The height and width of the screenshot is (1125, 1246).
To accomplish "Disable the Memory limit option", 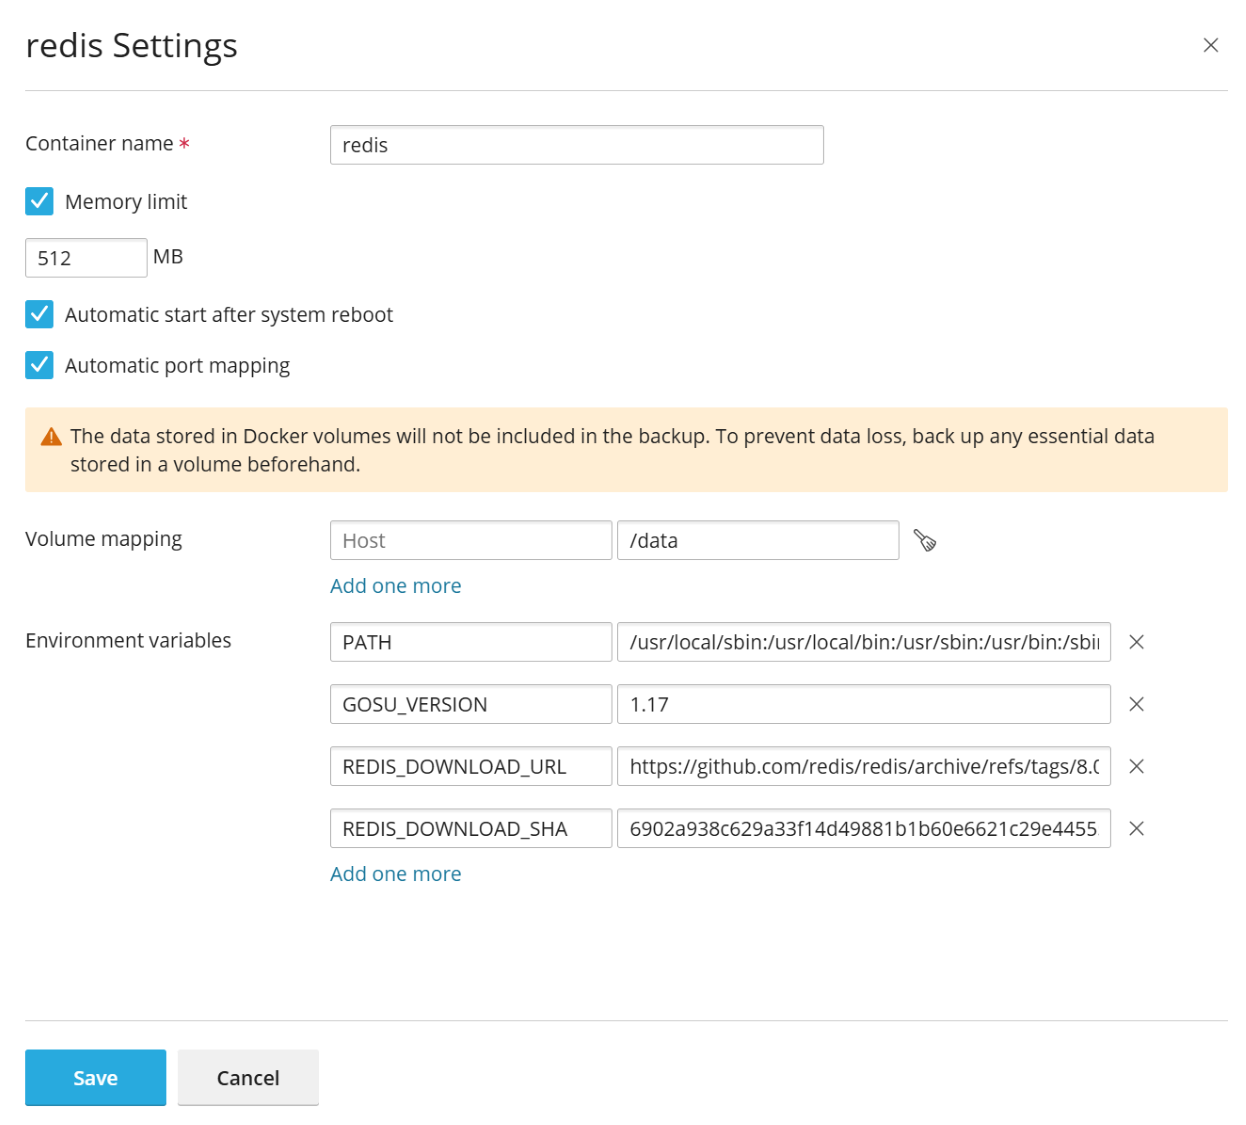I will coord(39,201).
